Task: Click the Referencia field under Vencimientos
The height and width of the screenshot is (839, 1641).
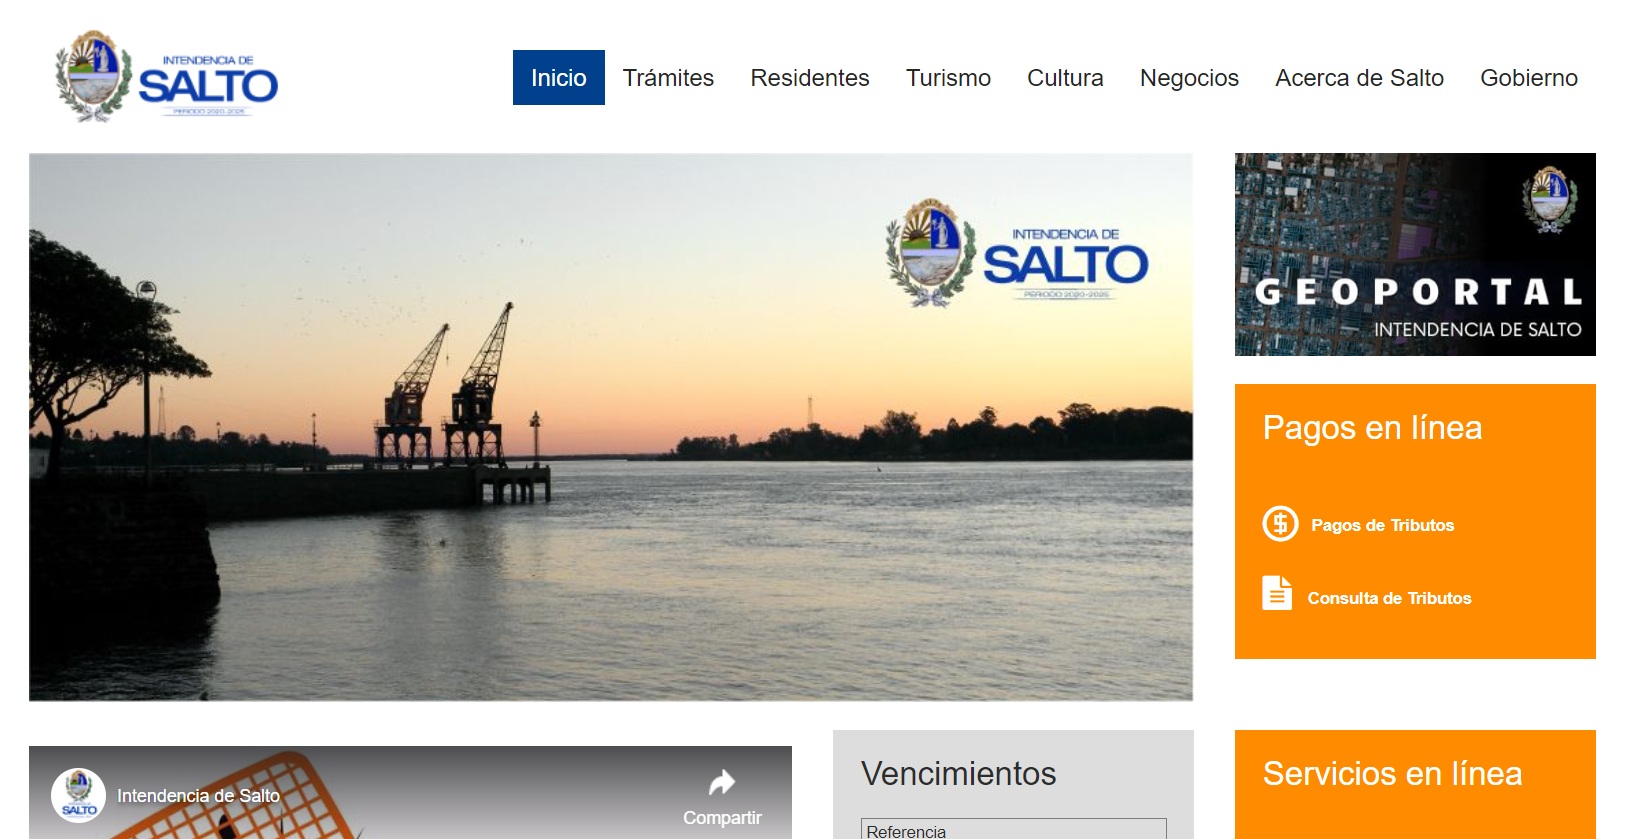Action: pos(1013,830)
